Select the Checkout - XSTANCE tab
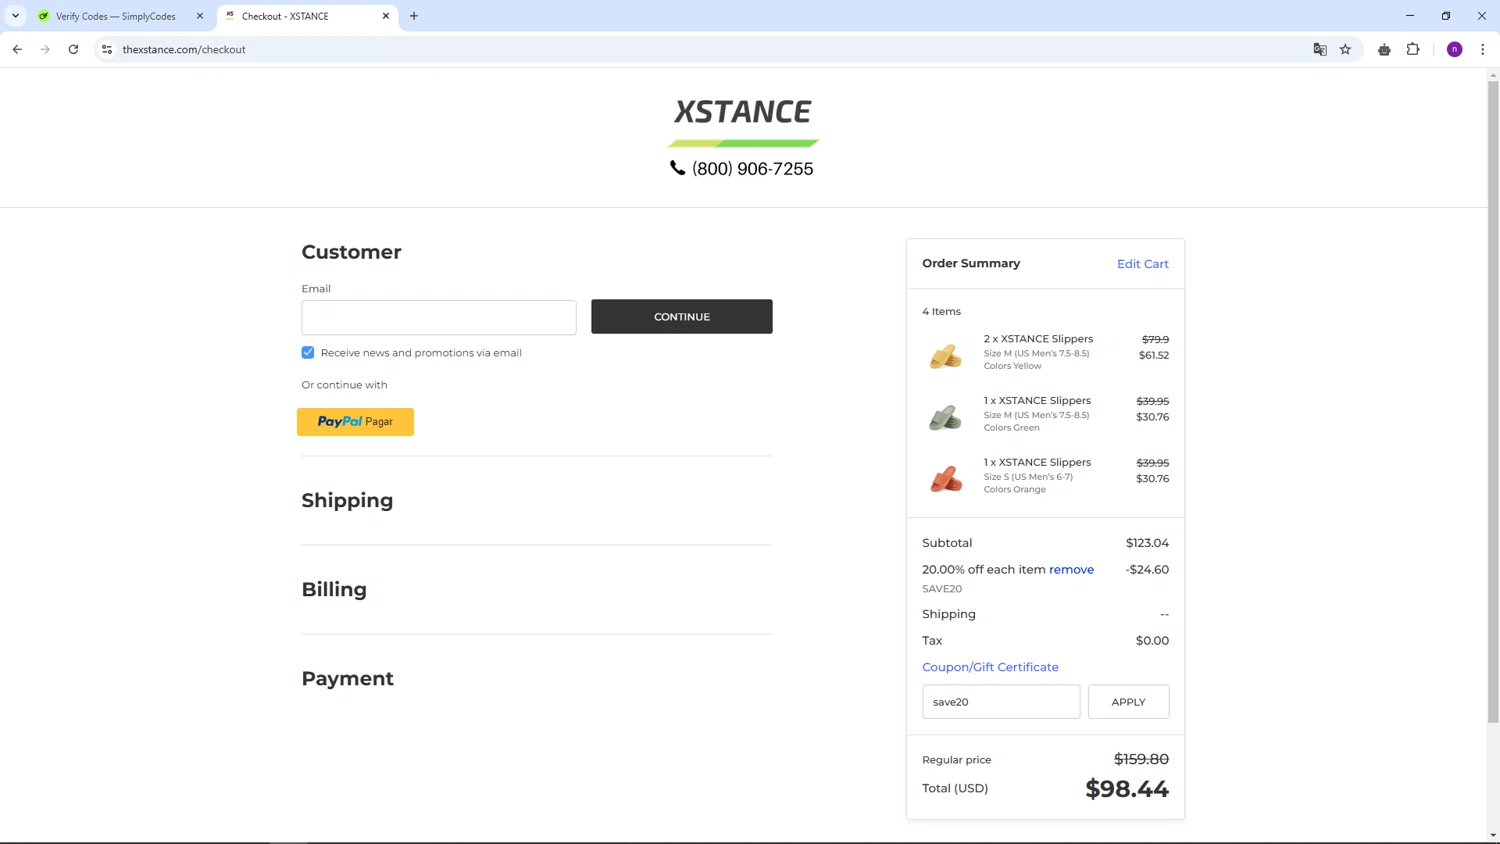The height and width of the screenshot is (844, 1500). click(307, 16)
